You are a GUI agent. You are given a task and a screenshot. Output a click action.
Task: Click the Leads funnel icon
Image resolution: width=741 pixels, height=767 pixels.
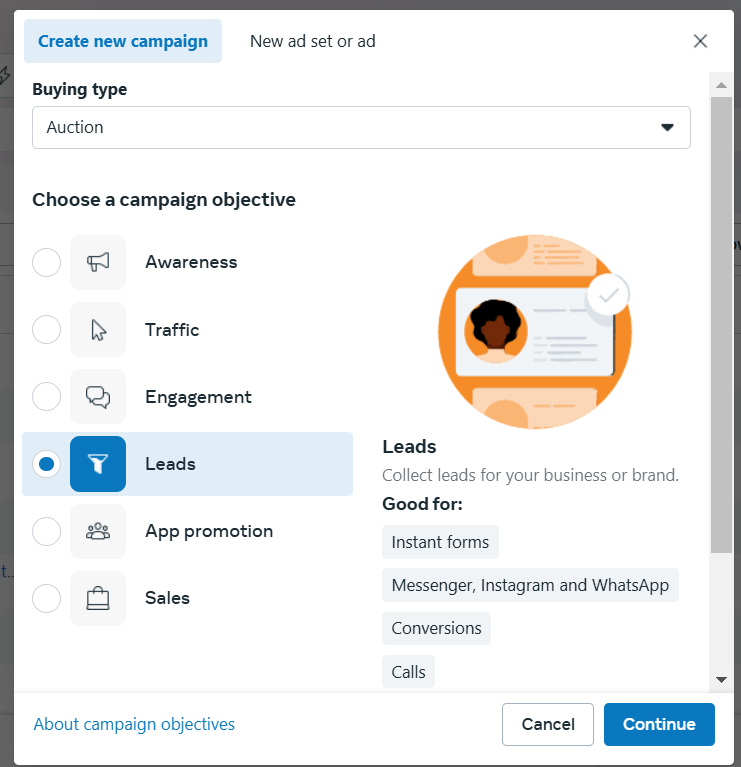coord(98,464)
